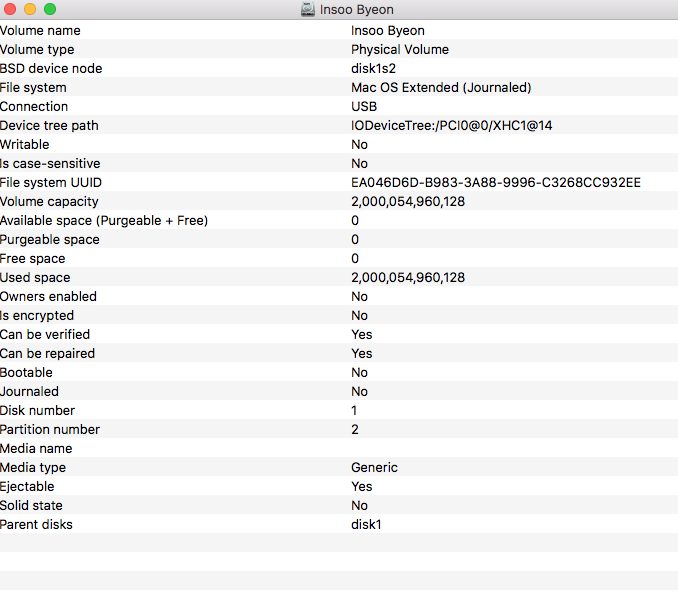Minimize the Insoo Byeon info window
This screenshot has height=596, width=678.
[30, 9]
